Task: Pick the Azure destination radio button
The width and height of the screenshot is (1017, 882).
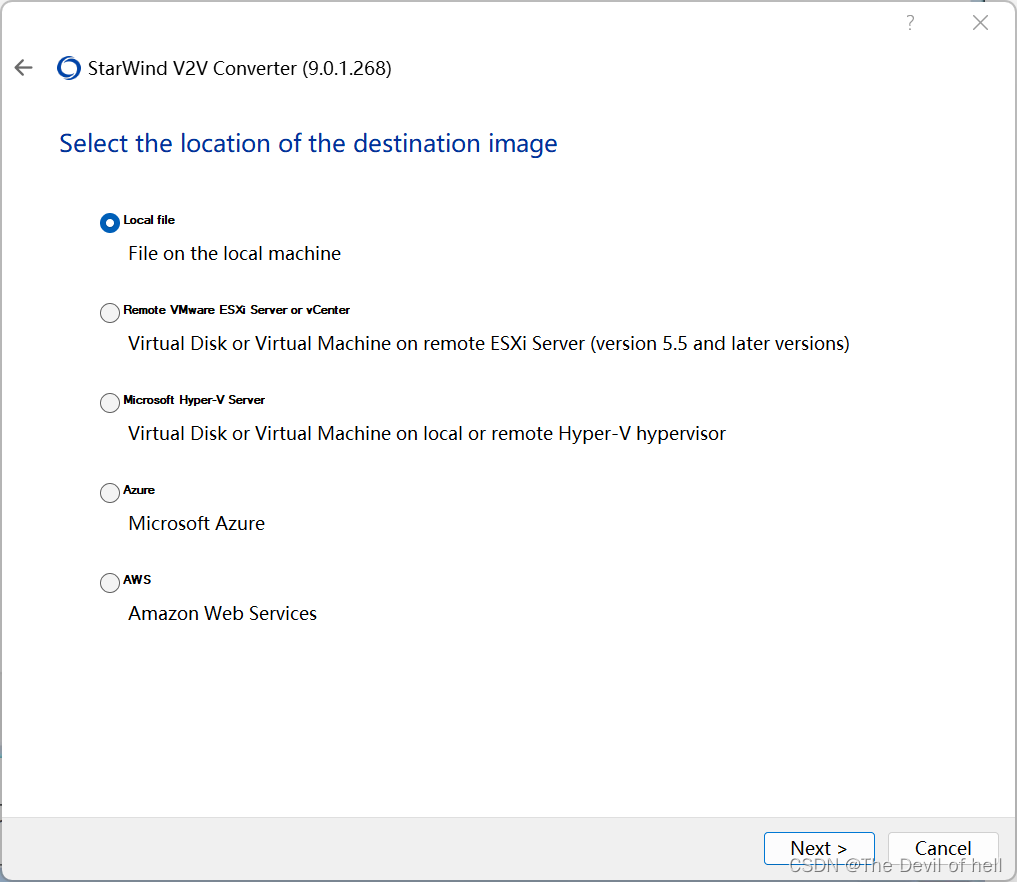Action: point(110,493)
